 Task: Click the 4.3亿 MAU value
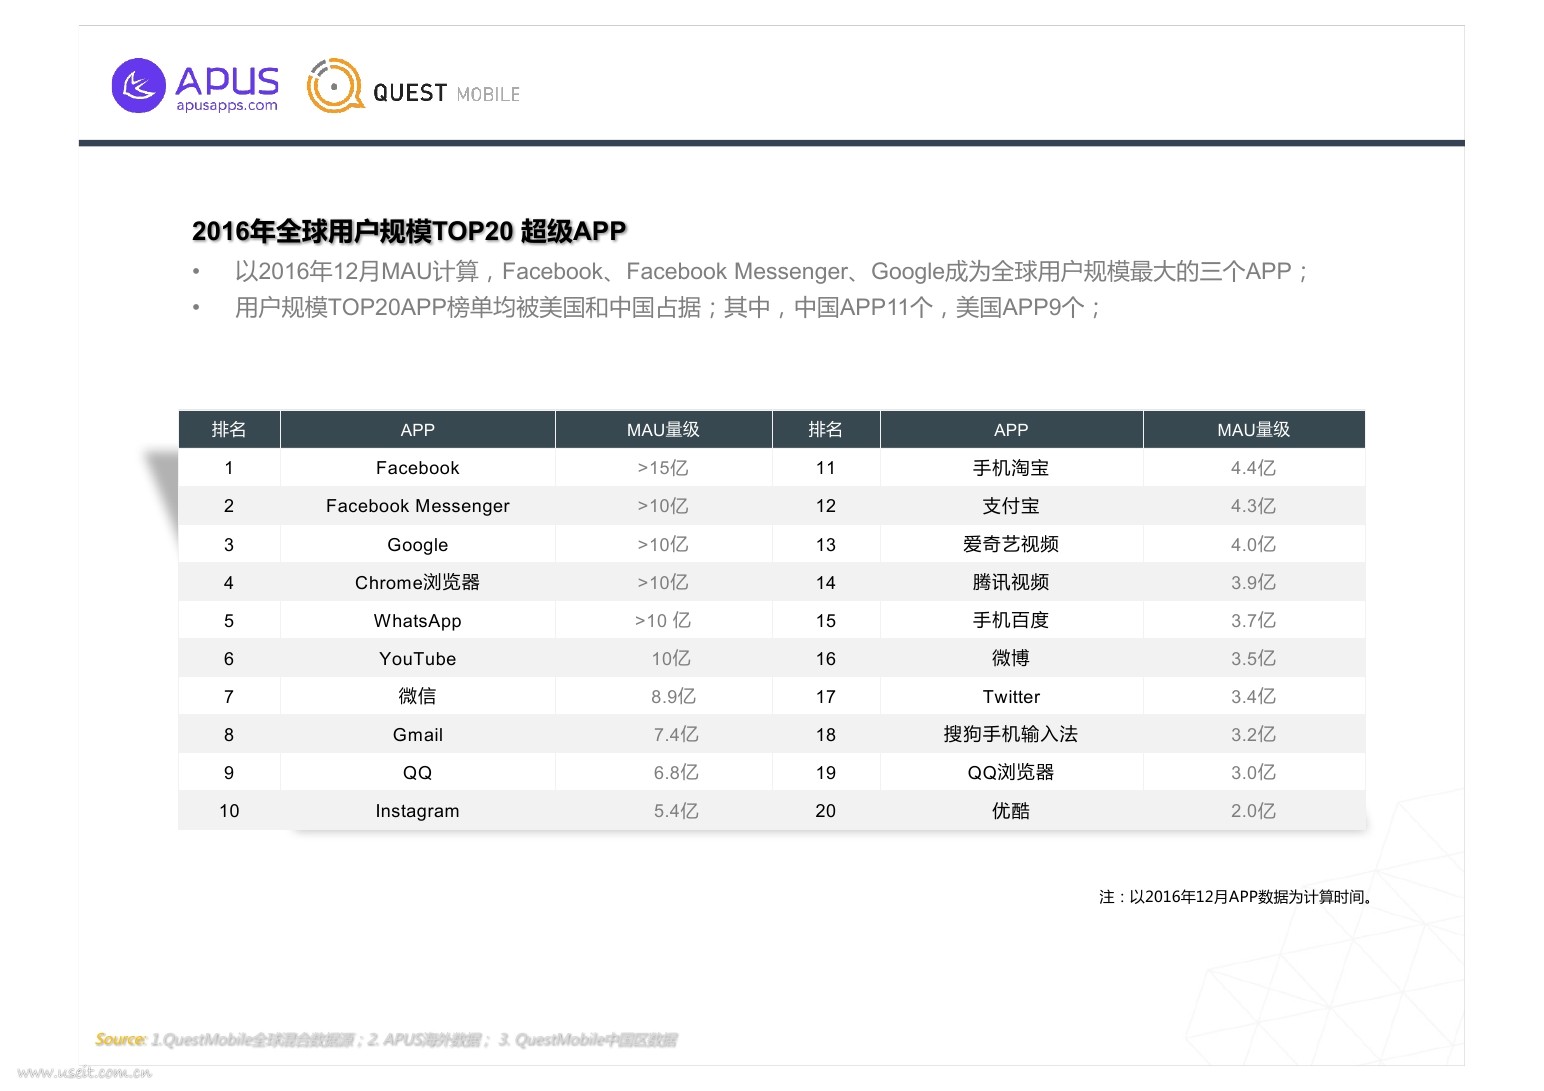1253,506
